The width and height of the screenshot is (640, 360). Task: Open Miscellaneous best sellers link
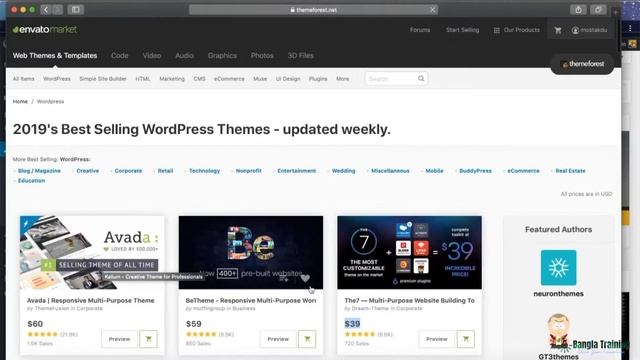[x=390, y=171]
